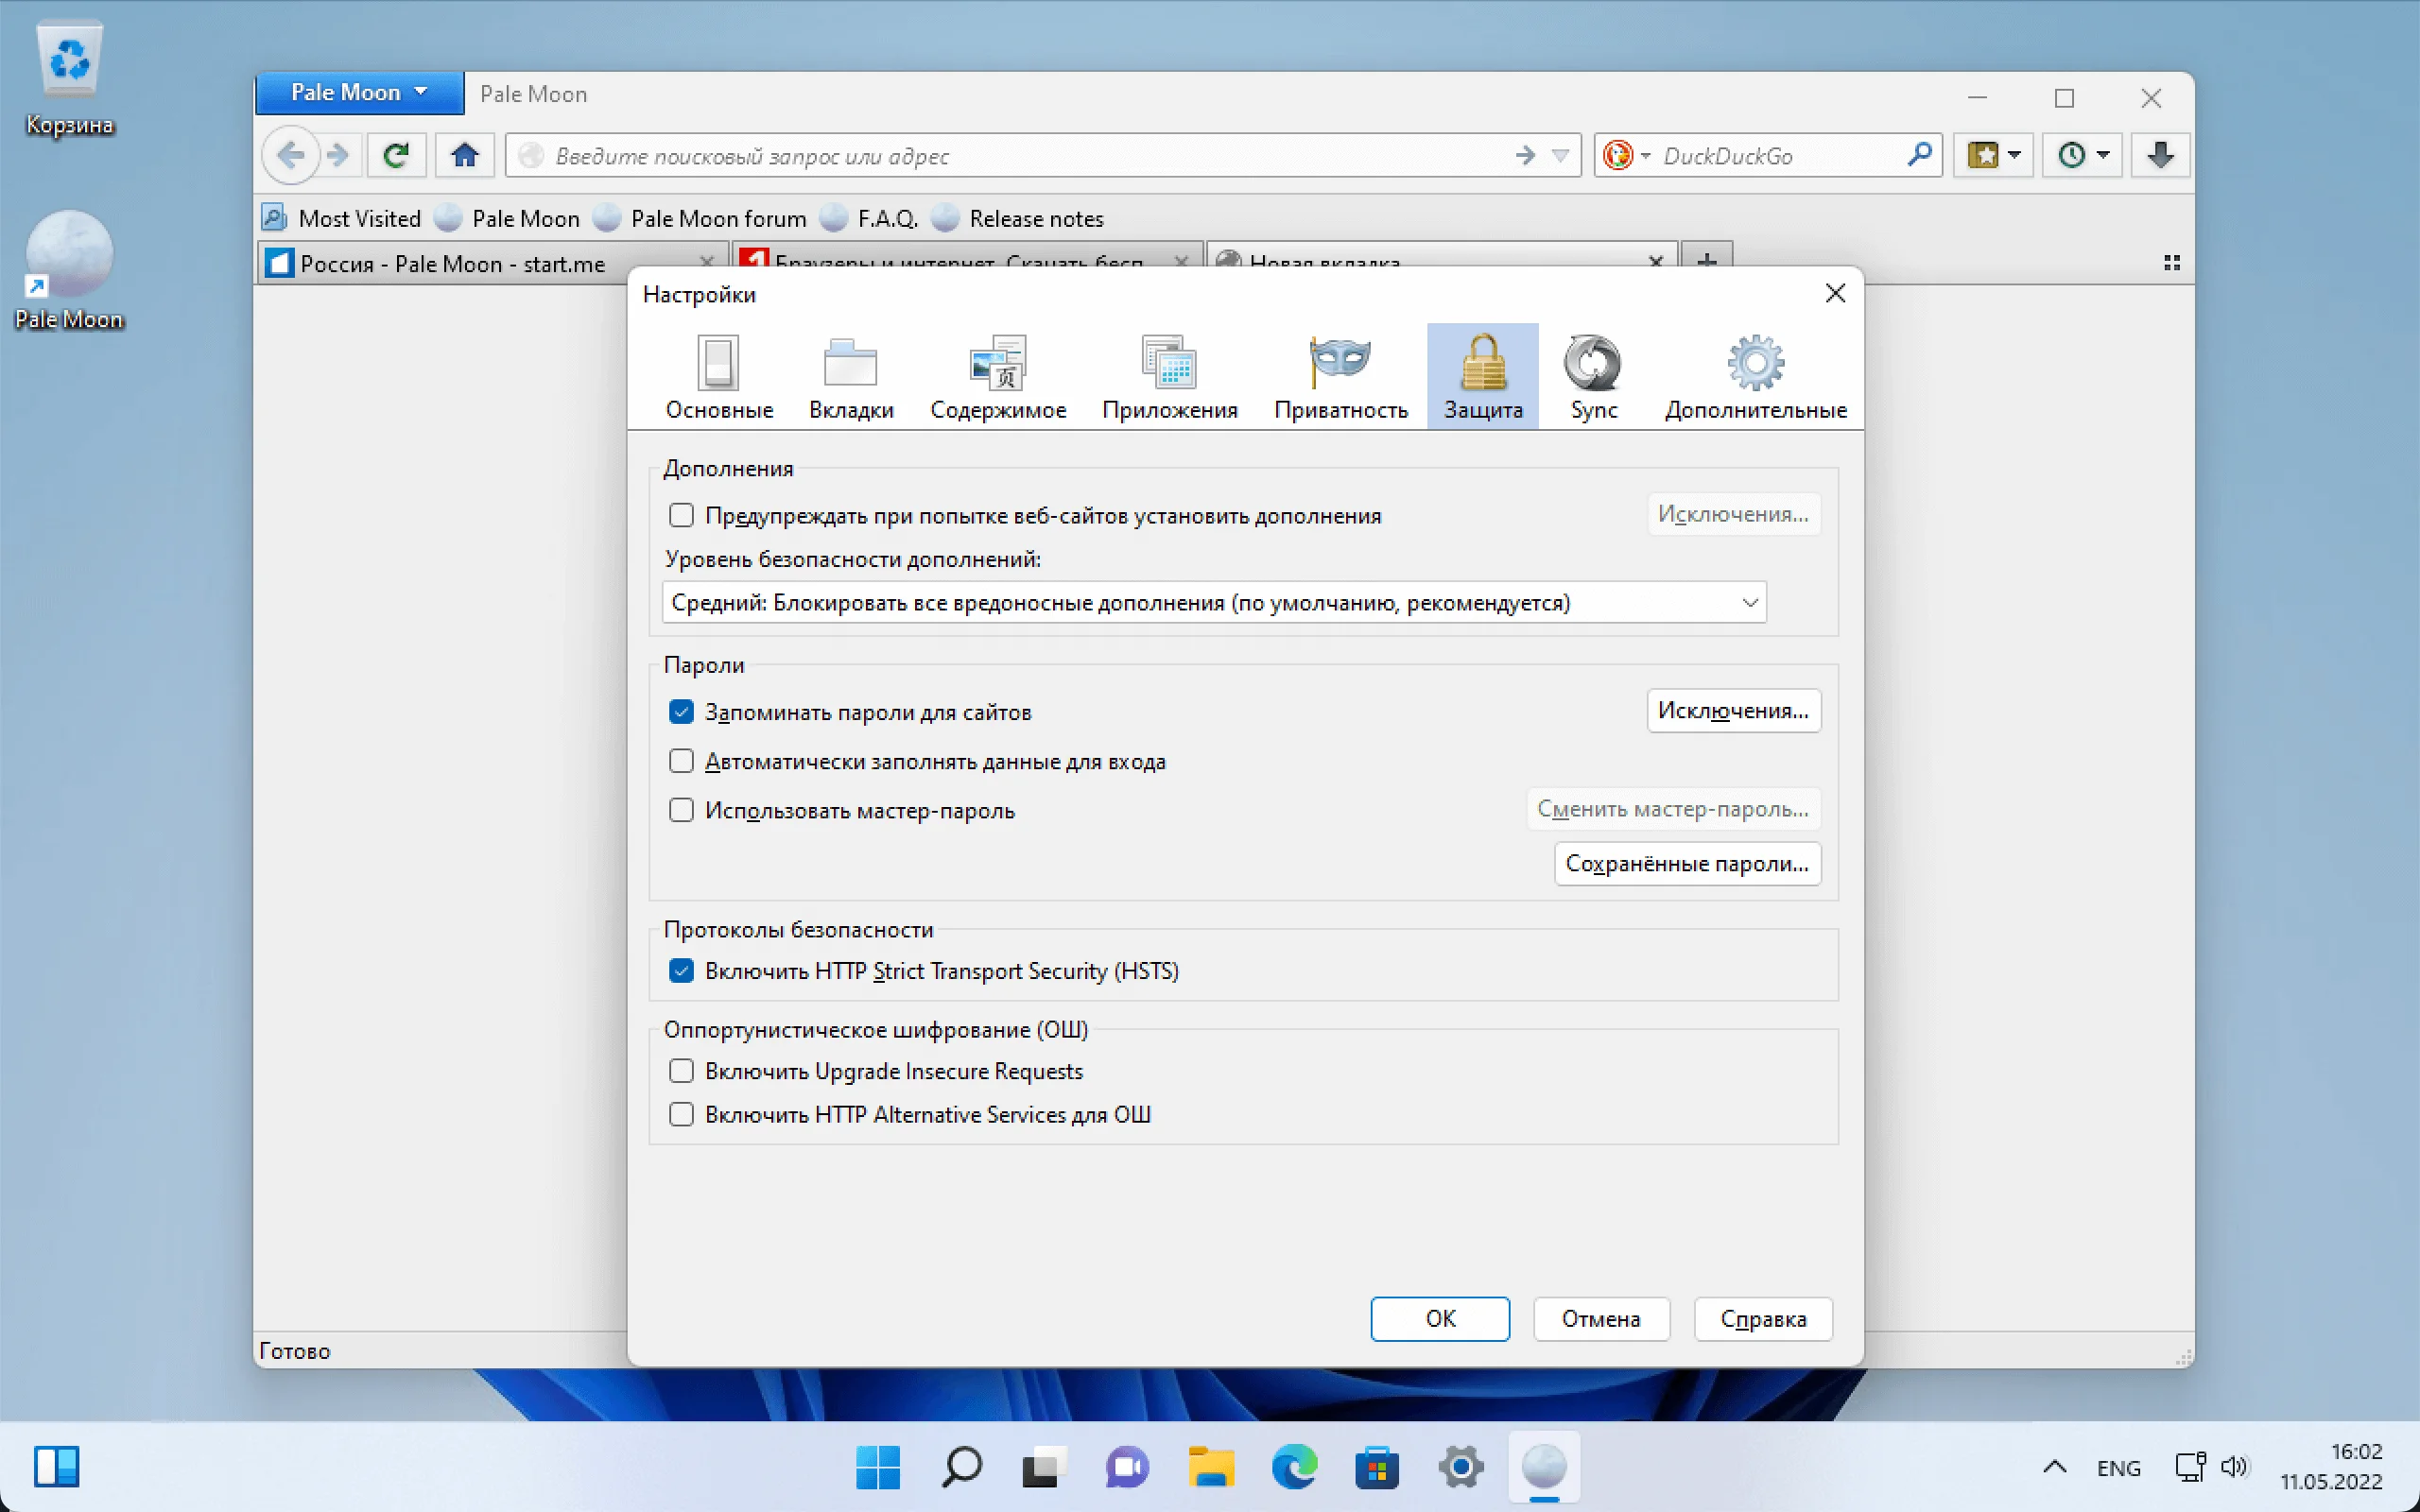Open the Release notes bookmark
Screen dimensions: 2420x1512
click(x=1036, y=219)
